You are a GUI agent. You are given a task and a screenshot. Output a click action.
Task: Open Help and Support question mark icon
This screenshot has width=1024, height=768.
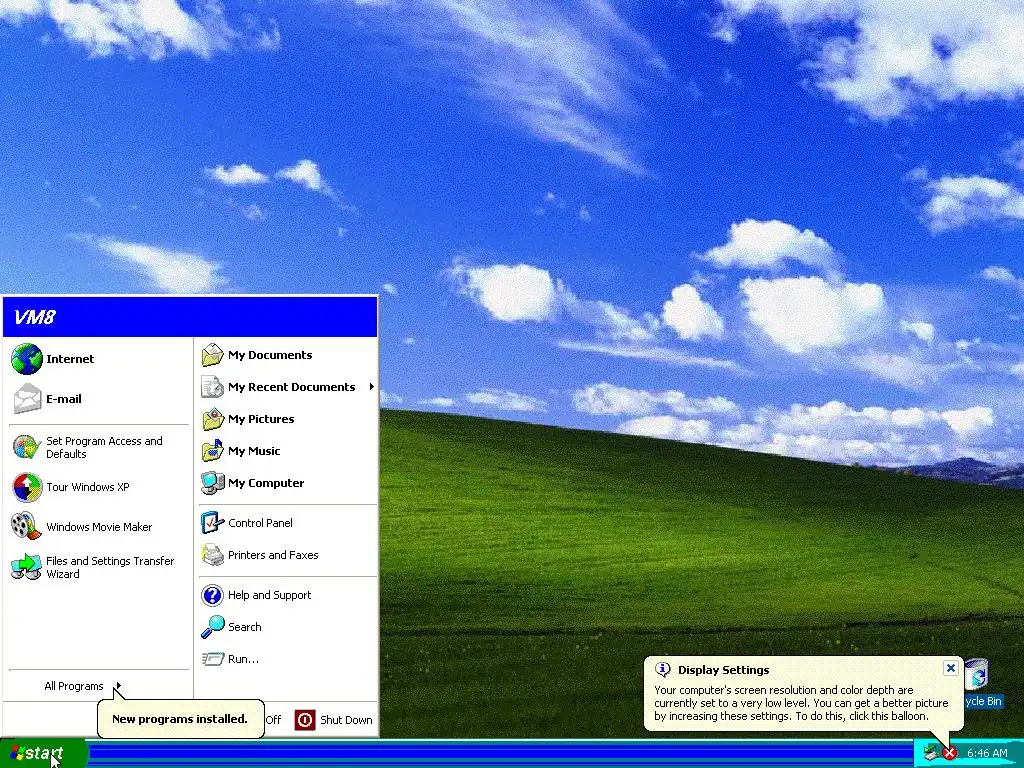click(x=213, y=595)
